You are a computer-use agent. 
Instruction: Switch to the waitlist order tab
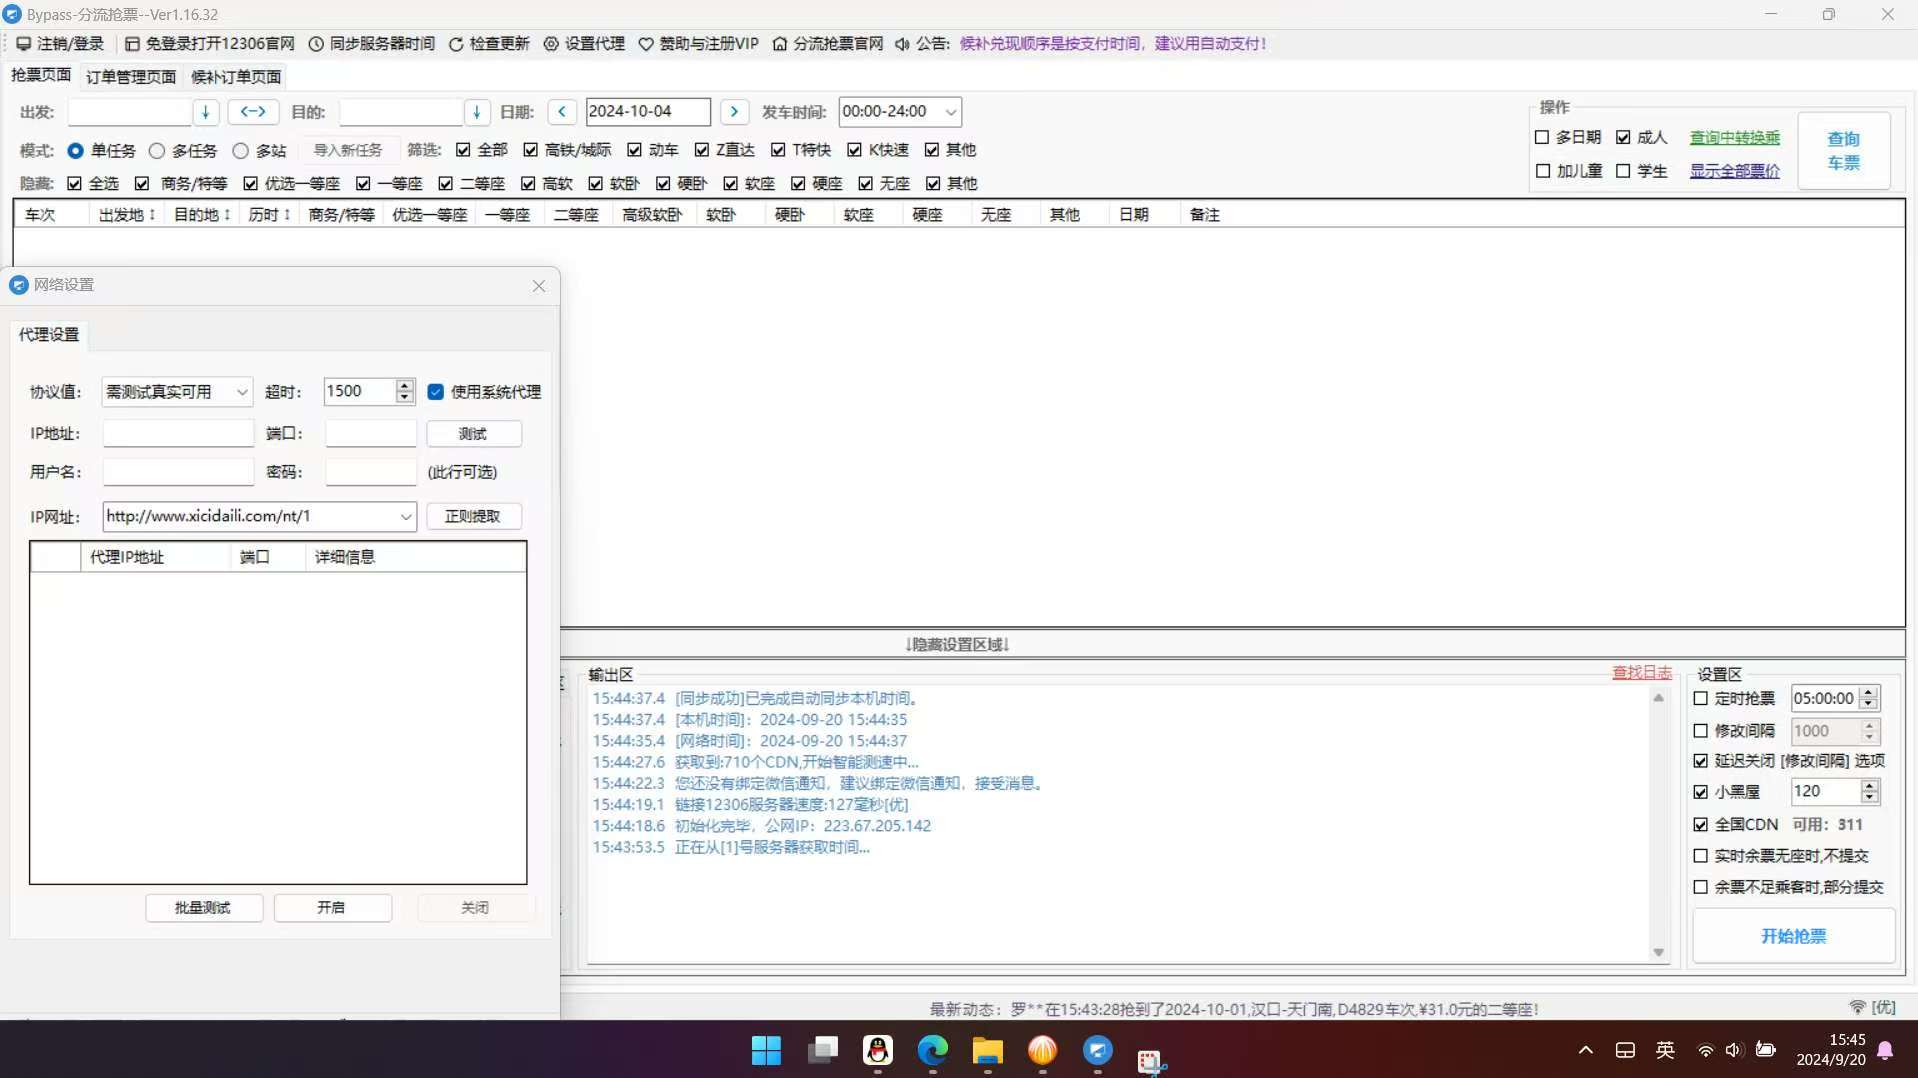236,77
